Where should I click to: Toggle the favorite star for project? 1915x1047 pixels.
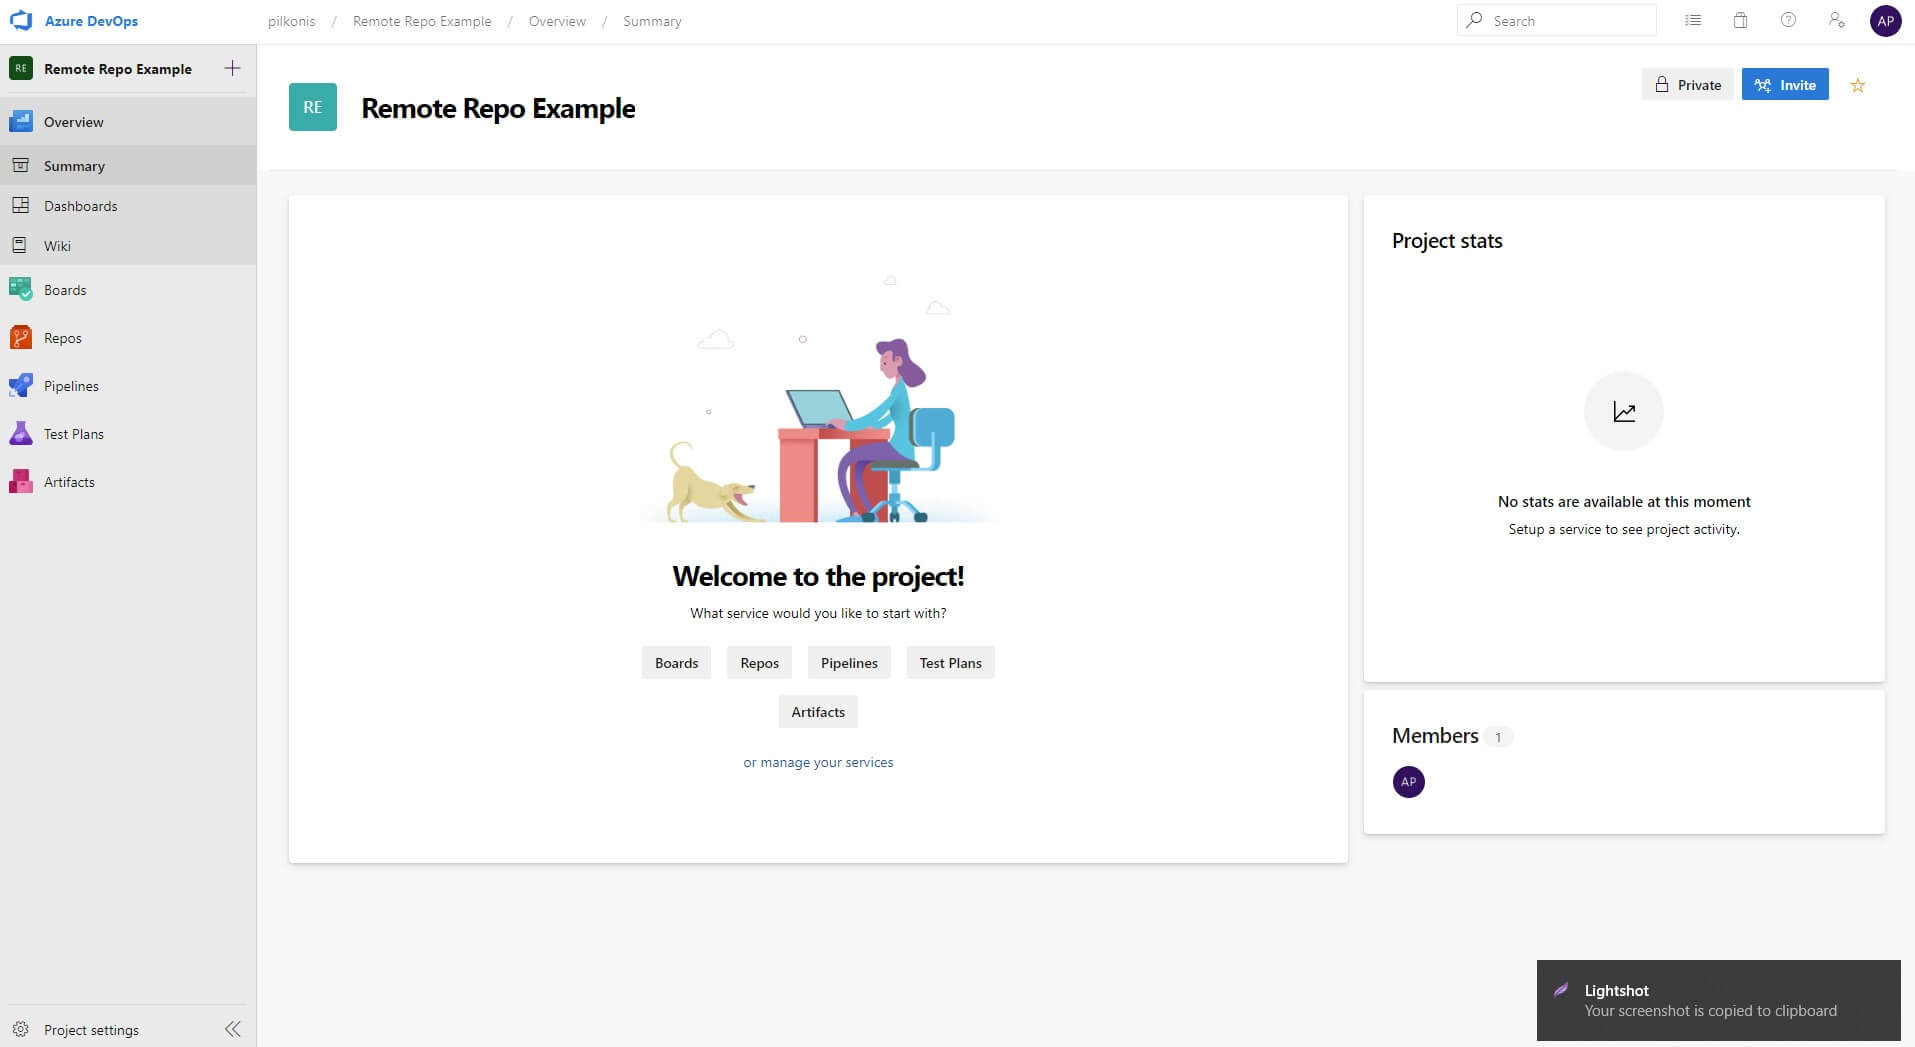(x=1858, y=85)
